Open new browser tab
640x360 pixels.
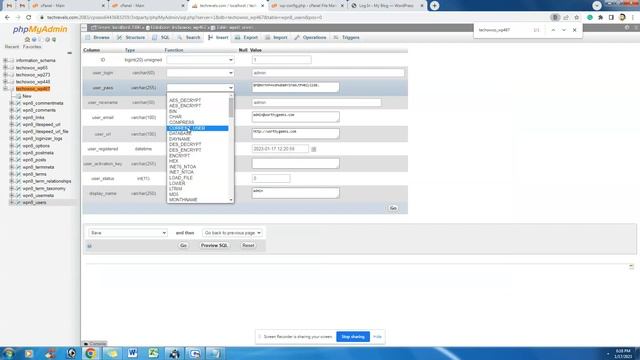click(434, 6)
